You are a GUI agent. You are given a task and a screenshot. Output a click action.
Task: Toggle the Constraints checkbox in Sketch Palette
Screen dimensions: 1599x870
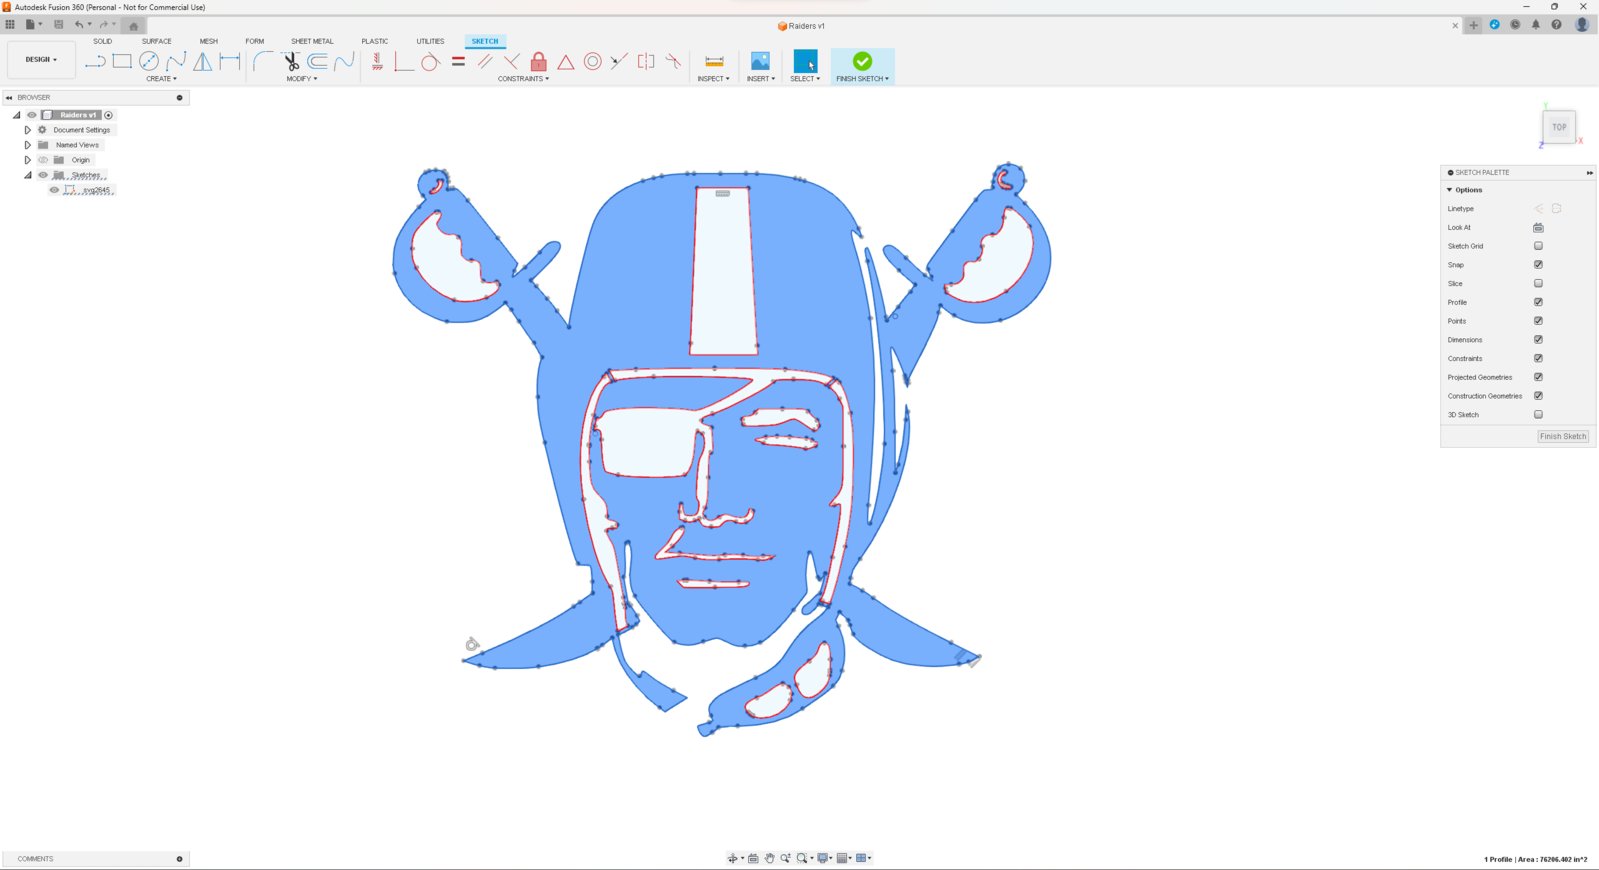point(1538,358)
